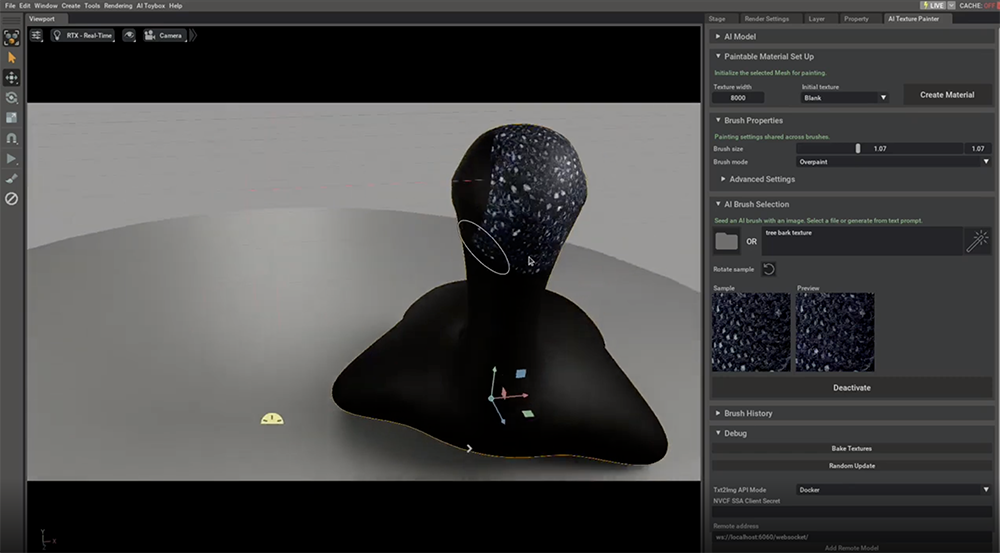
Task: Open the folder icon to browse image
Action: pyautogui.click(x=726, y=241)
